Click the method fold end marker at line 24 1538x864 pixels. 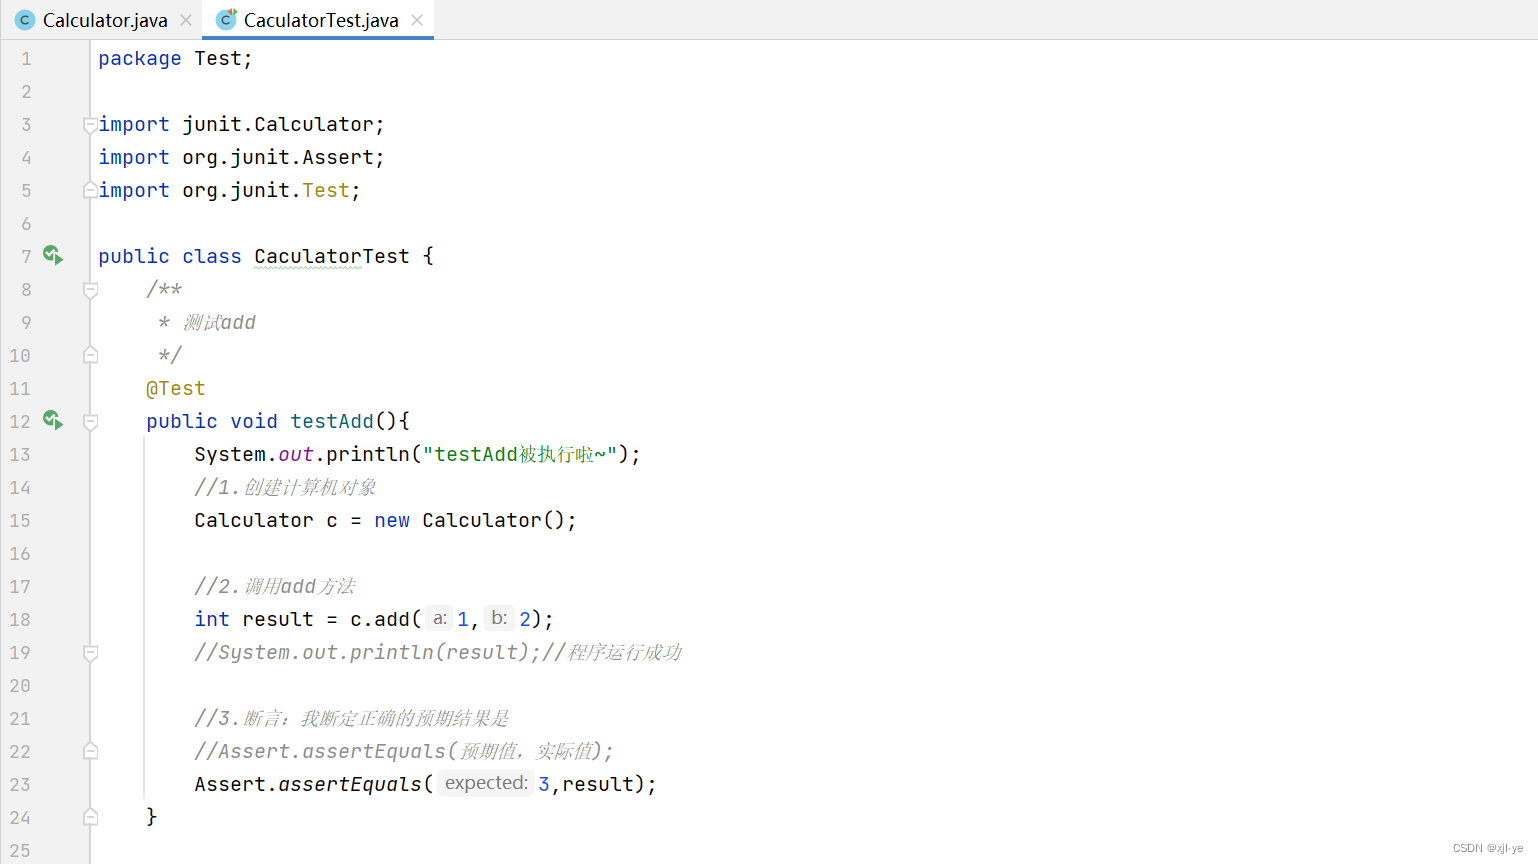click(x=90, y=817)
